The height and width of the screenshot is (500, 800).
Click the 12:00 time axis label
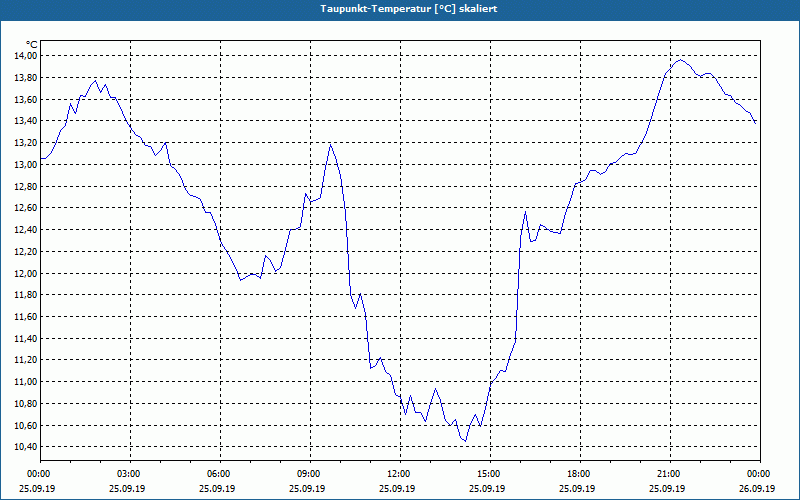(x=401, y=474)
